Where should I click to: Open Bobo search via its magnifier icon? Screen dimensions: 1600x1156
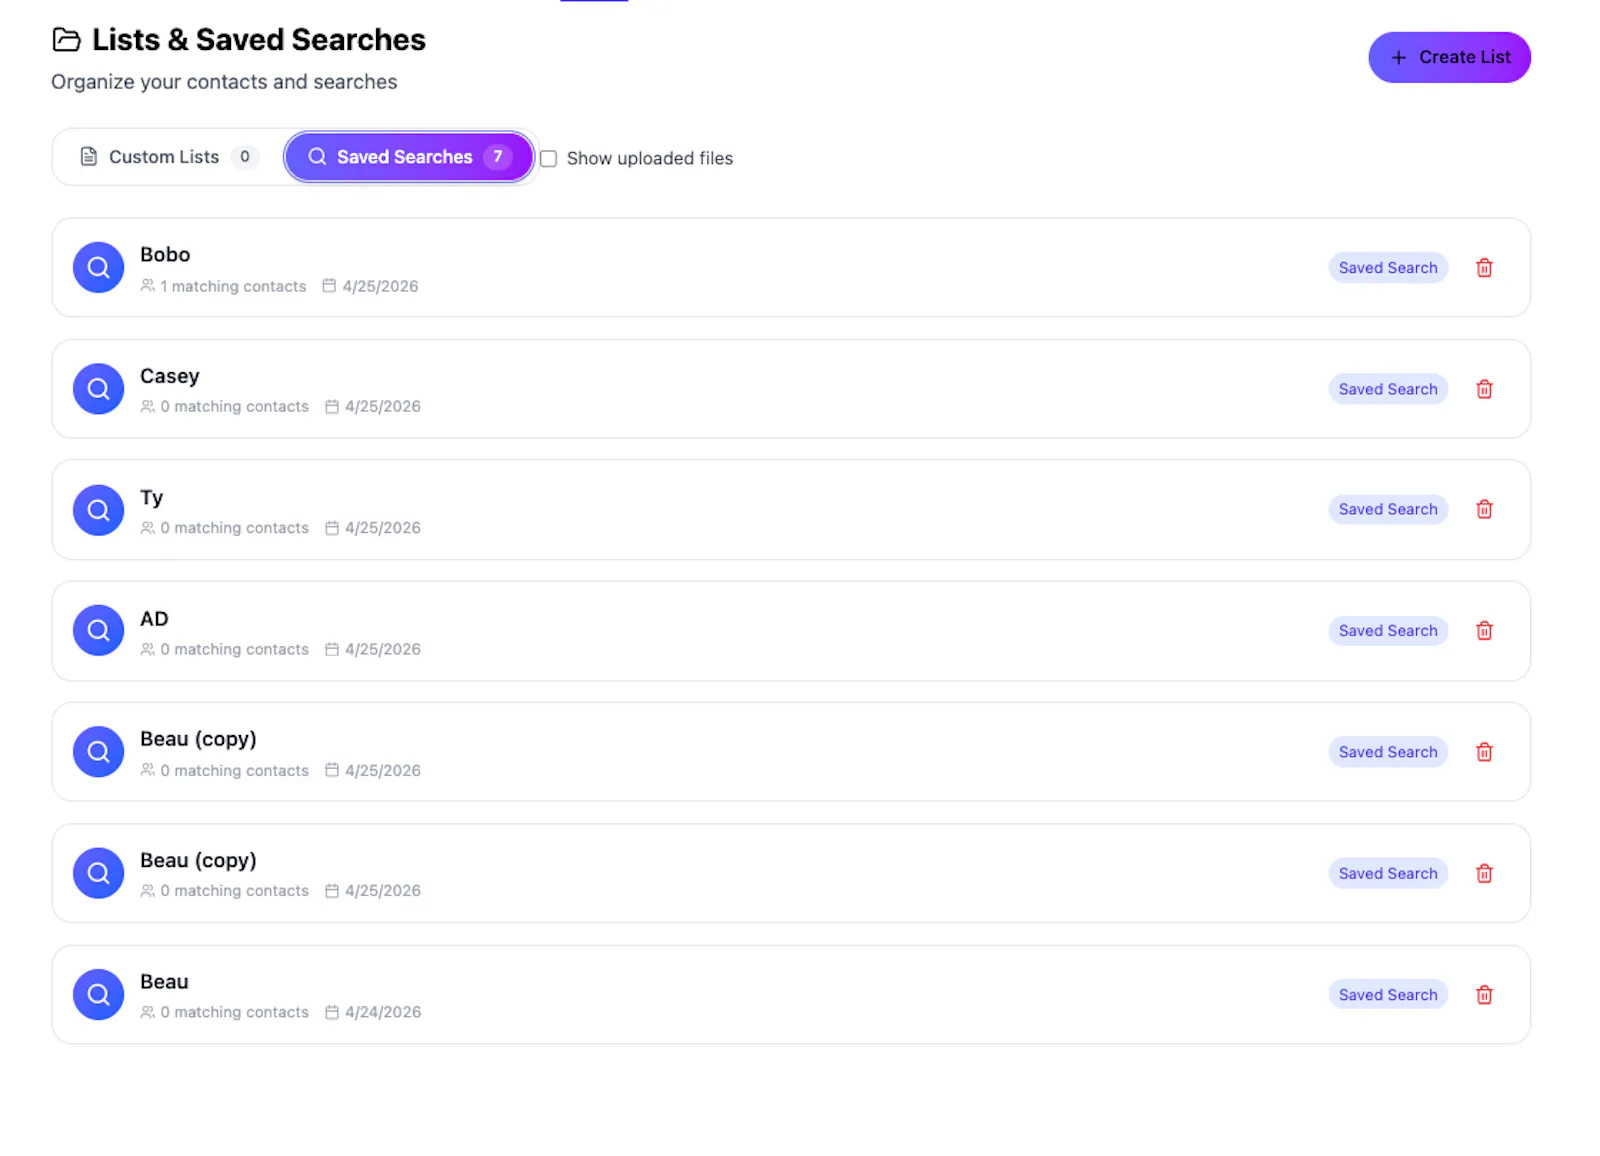(98, 268)
